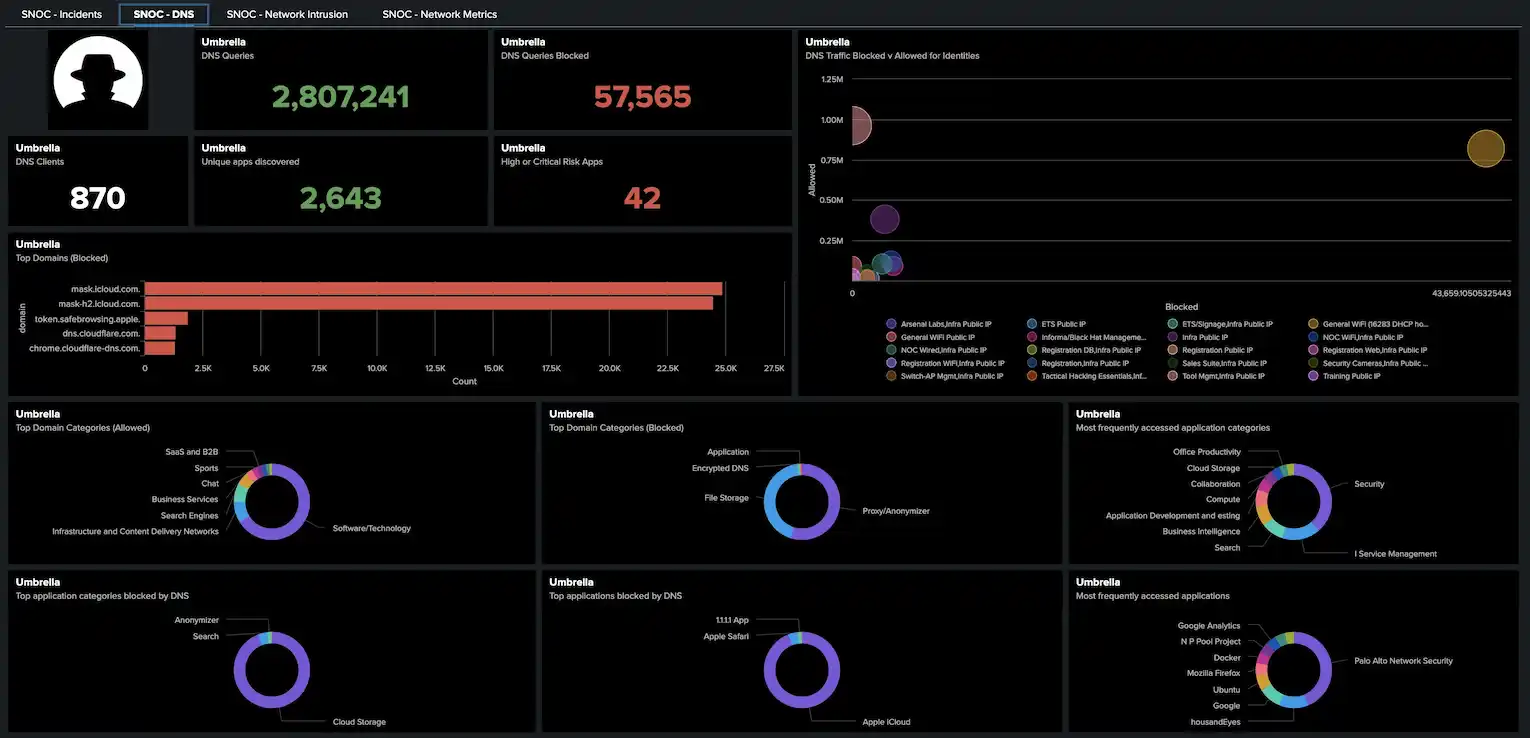Viewport: 1530px width, 738px height.
Task: Click Unique apps discovered value 2,643
Action: click(341, 198)
